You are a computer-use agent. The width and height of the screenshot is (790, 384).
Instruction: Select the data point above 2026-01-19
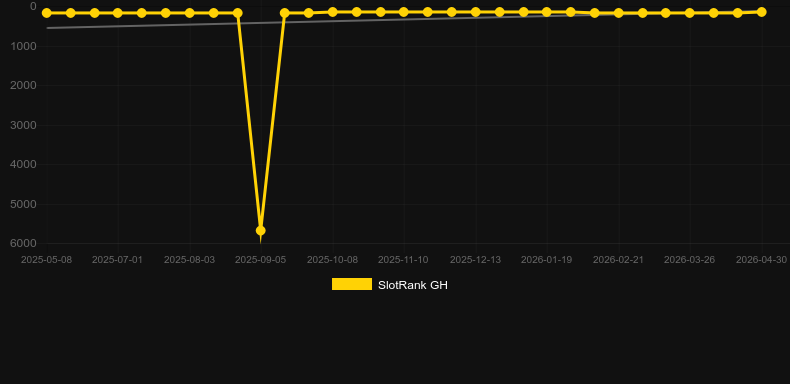[547, 12]
